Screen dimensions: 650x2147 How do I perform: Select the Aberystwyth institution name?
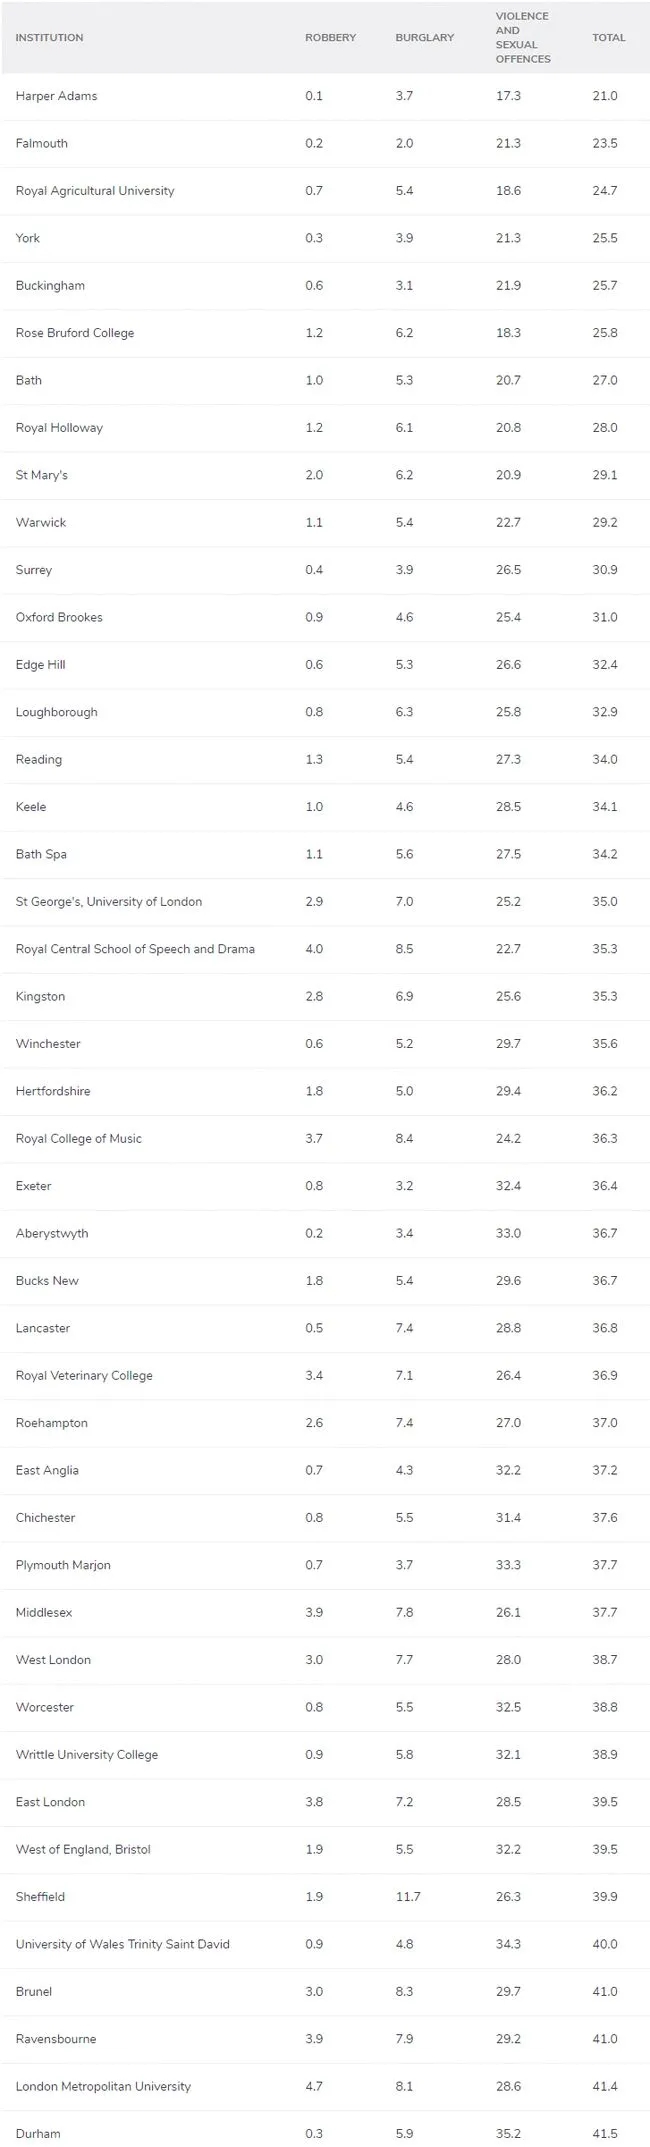[x=52, y=1233]
